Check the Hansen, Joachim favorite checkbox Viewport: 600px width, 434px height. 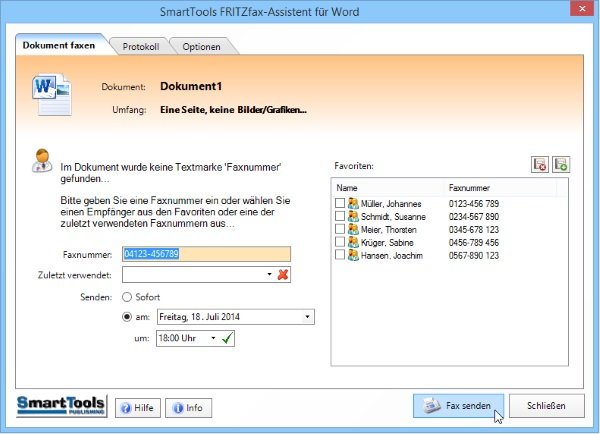340,255
